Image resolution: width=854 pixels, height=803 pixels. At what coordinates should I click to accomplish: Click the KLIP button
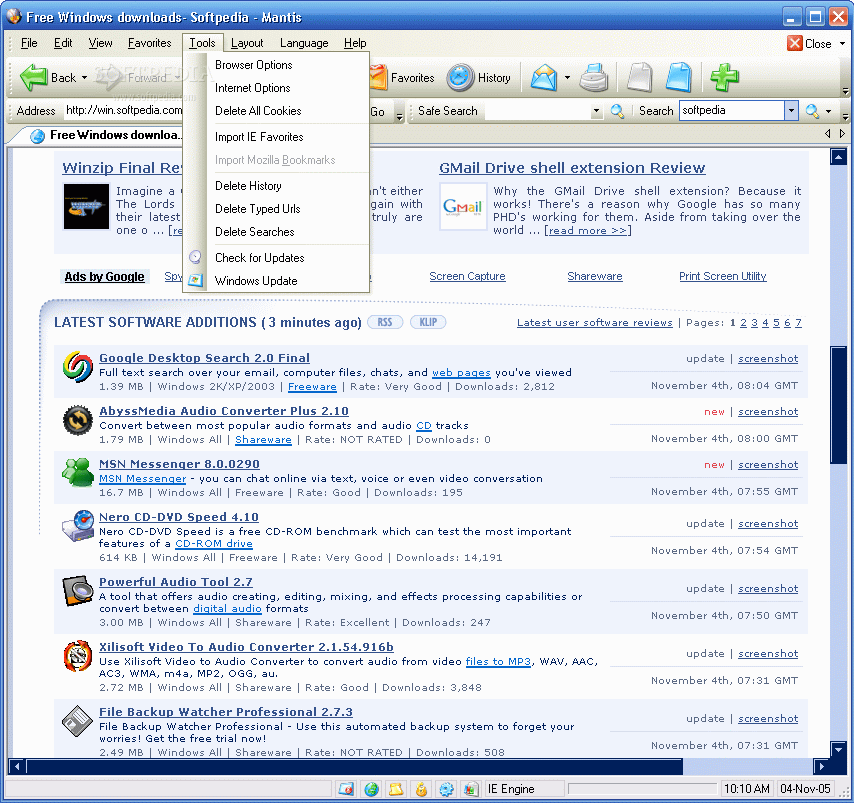428,322
